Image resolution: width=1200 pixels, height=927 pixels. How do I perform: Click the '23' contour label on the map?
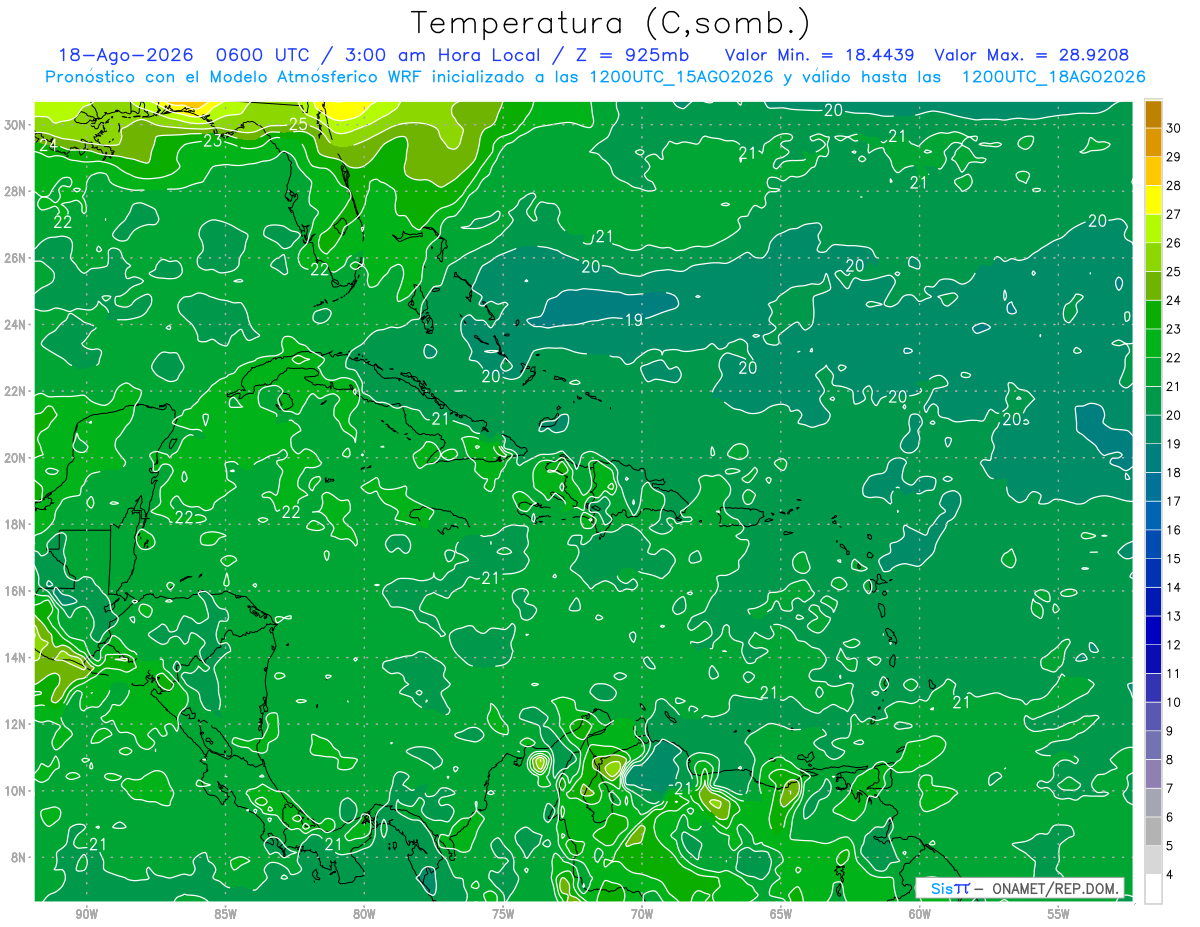pyautogui.click(x=213, y=141)
